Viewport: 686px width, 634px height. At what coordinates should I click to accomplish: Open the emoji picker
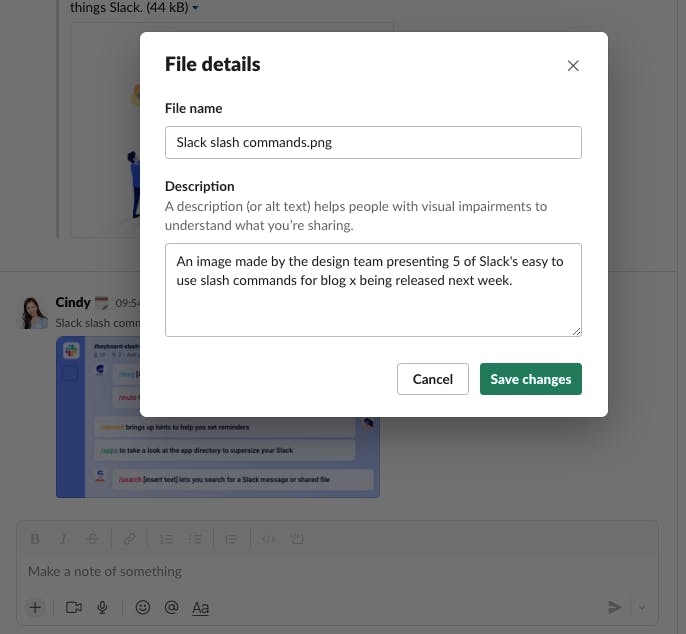(x=143, y=607)
